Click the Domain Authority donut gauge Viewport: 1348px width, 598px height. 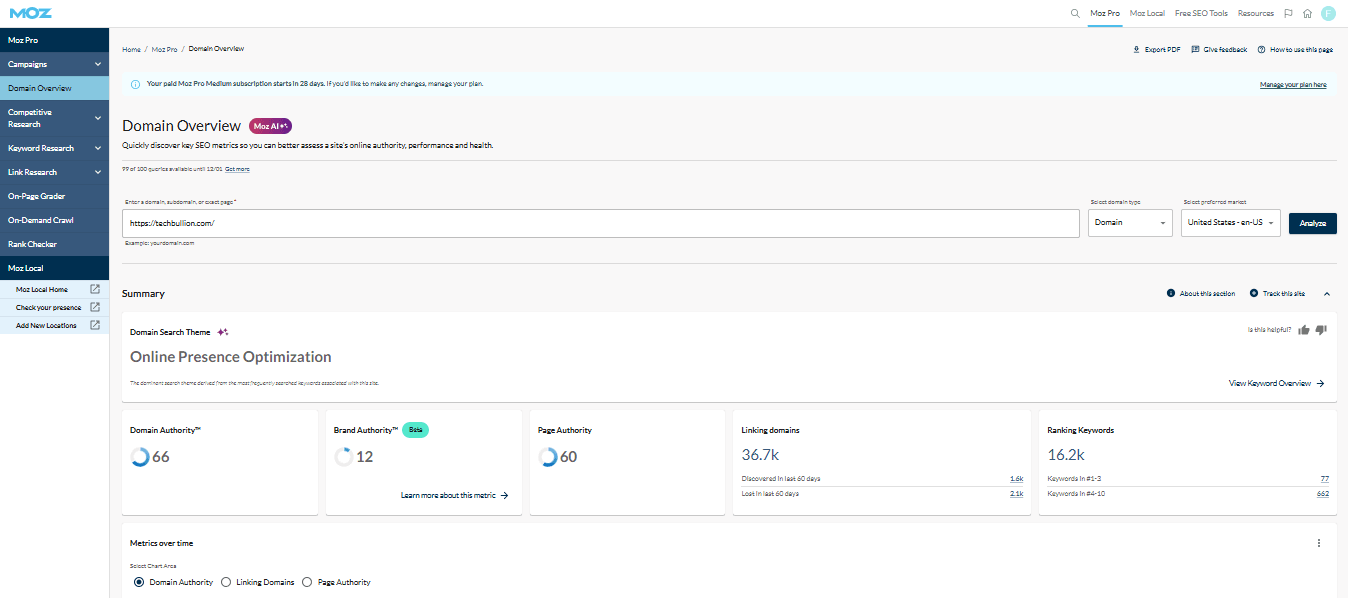point(140,457)
